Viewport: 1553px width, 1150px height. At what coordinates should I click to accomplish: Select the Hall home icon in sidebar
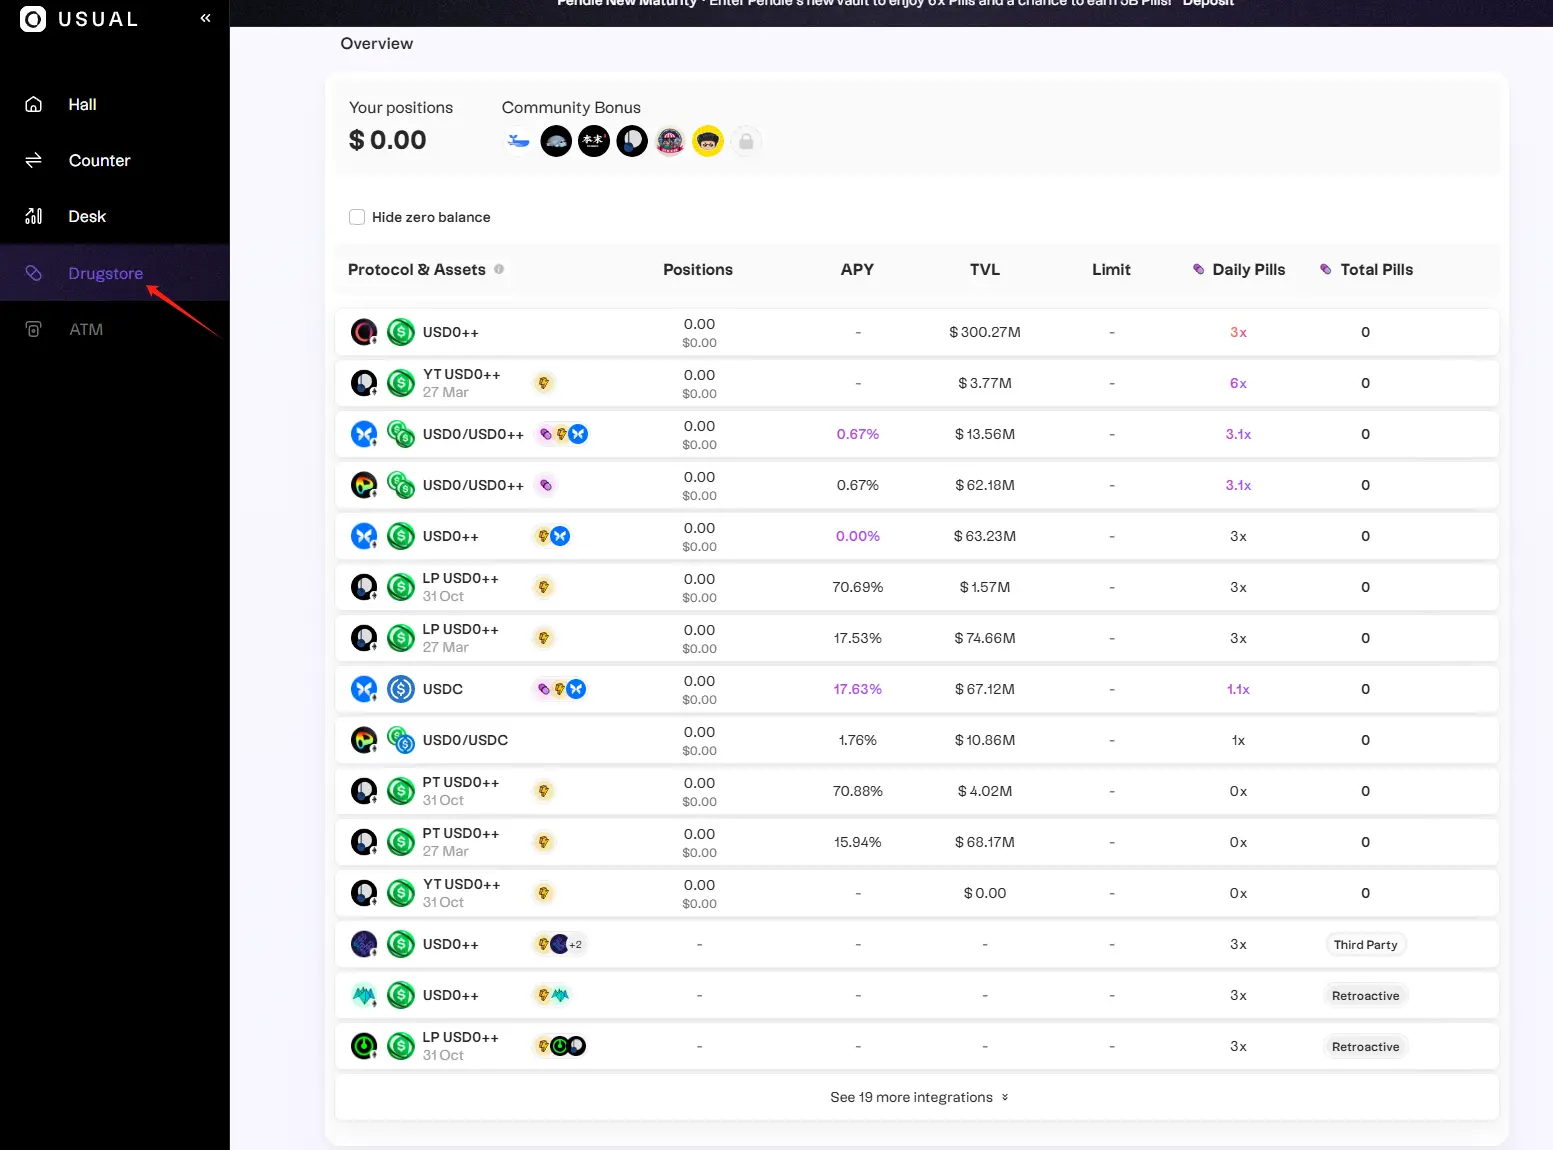coord(33,104)
